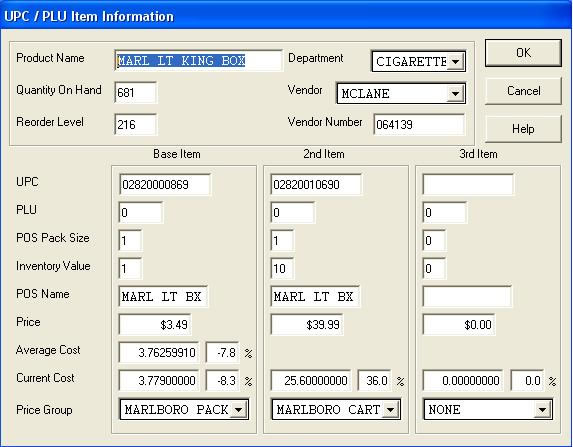The height and width of the screenshot is (447, 573).
Task: Click the Average Cost label
Action: [x=48, y=350]
